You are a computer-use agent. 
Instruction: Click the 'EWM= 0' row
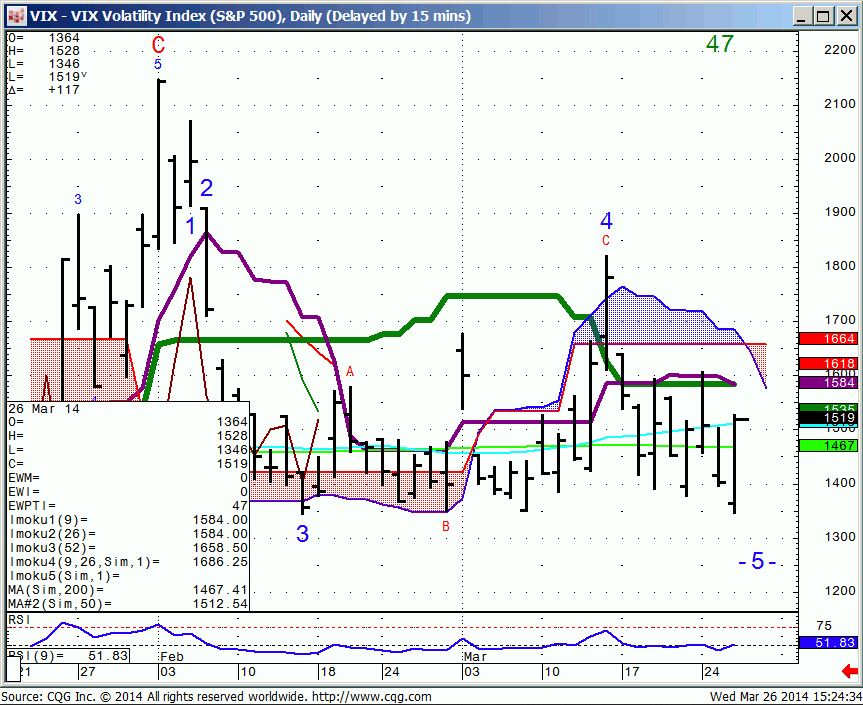pos(128,478)
